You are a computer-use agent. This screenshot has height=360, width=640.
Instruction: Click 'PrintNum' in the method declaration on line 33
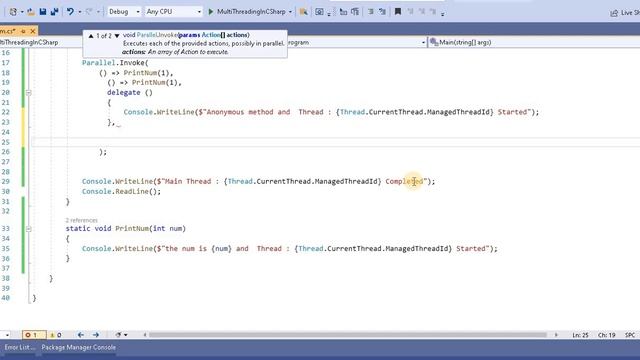click(x=132, y=229)
